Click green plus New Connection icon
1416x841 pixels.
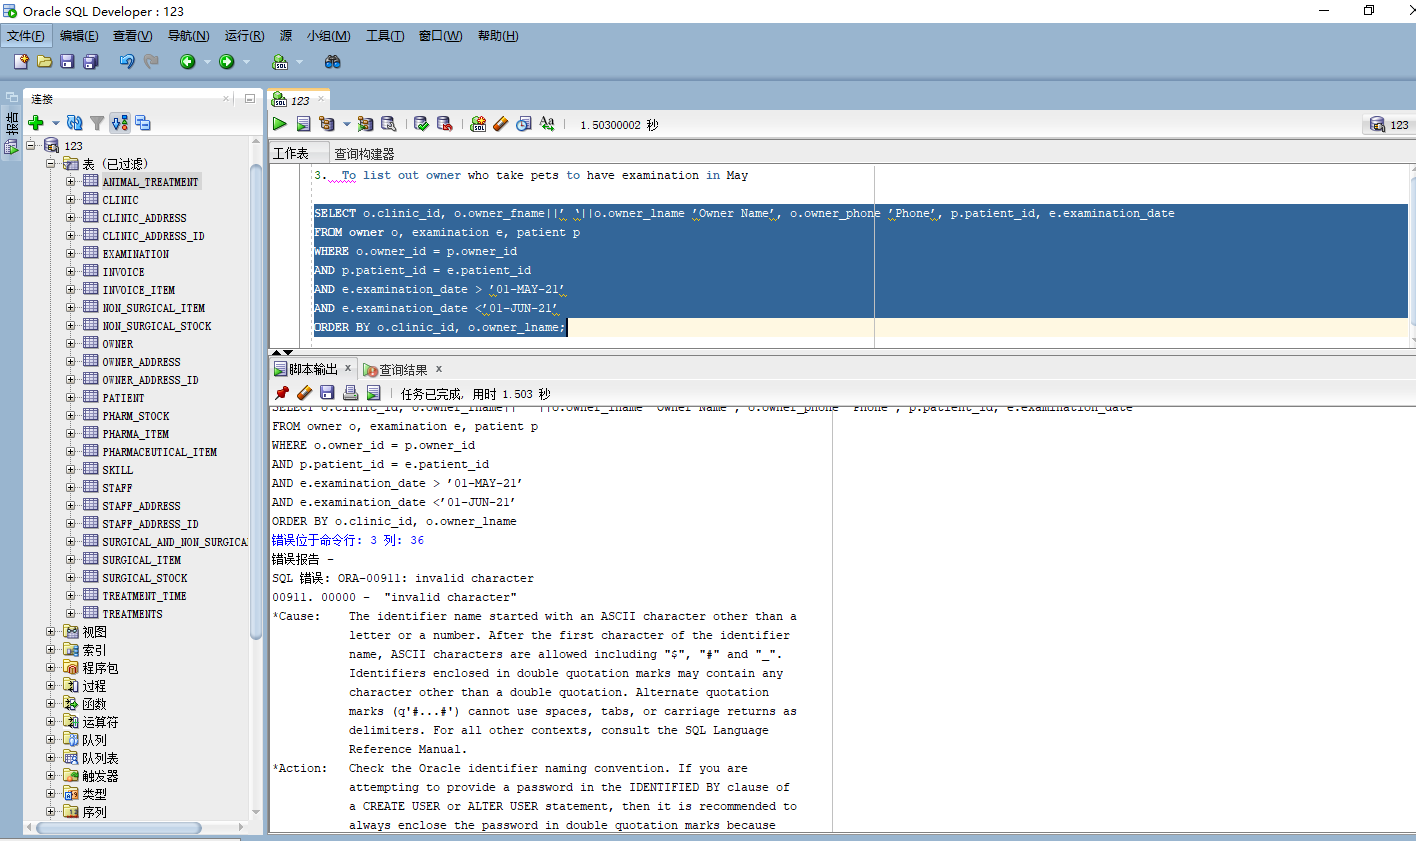36,123
